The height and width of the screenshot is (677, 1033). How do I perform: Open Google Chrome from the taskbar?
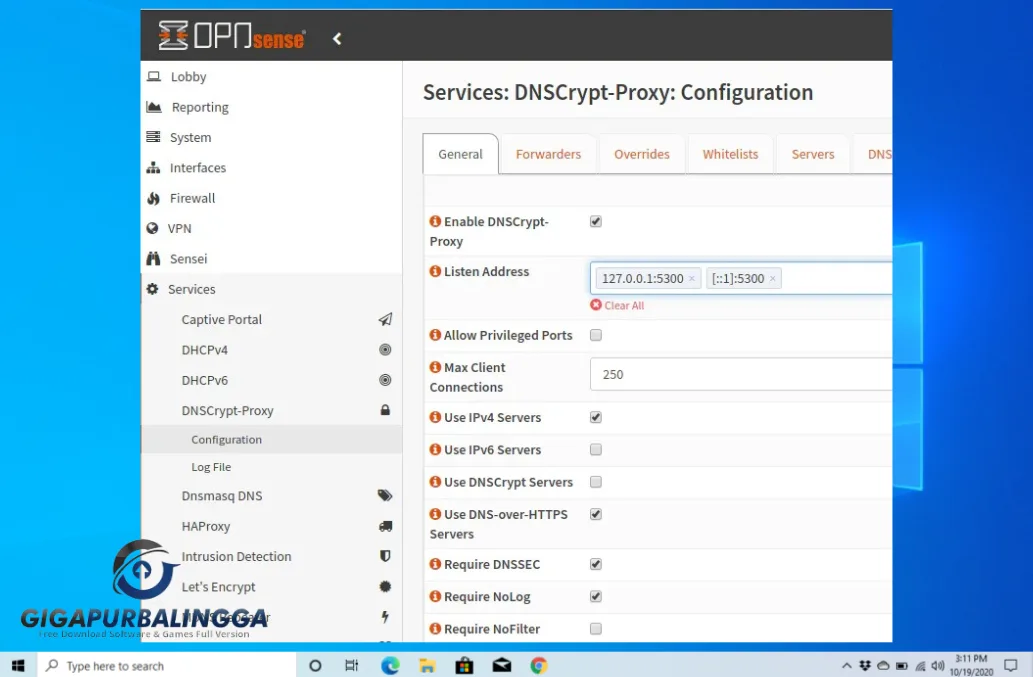point(539,665)
